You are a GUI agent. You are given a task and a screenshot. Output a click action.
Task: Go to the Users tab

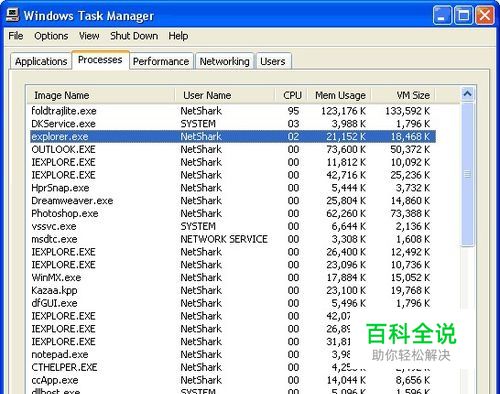pos(273,61)
